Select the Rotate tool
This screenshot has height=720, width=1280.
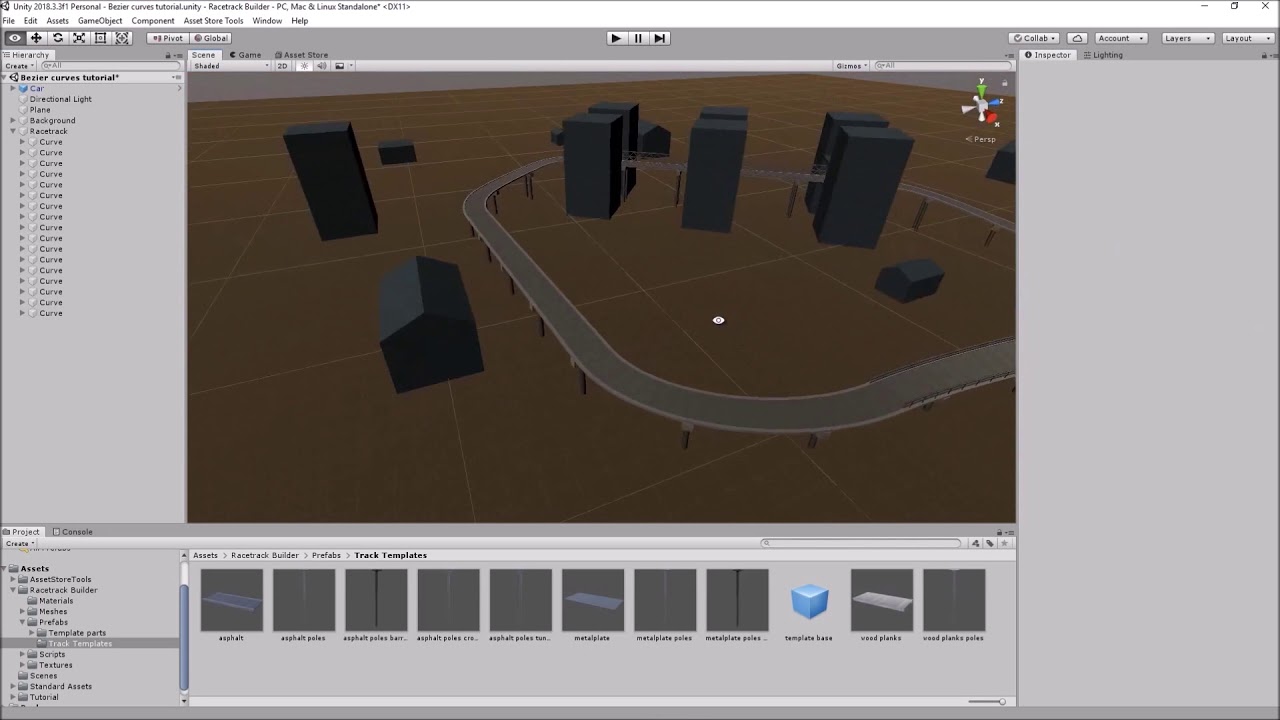click(58, 38)
